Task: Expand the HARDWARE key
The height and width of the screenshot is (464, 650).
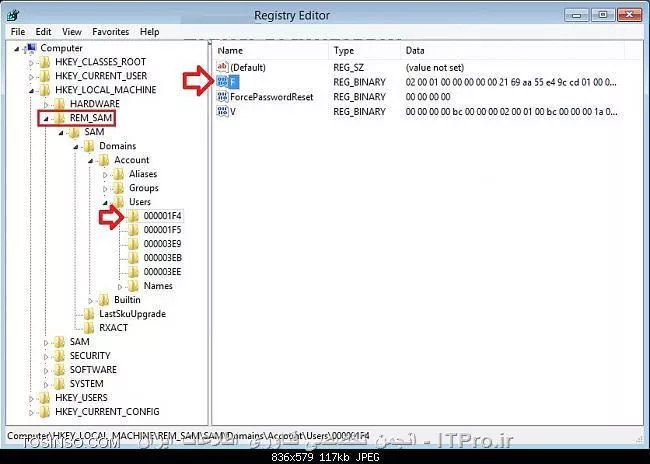Action: [46, 105]
